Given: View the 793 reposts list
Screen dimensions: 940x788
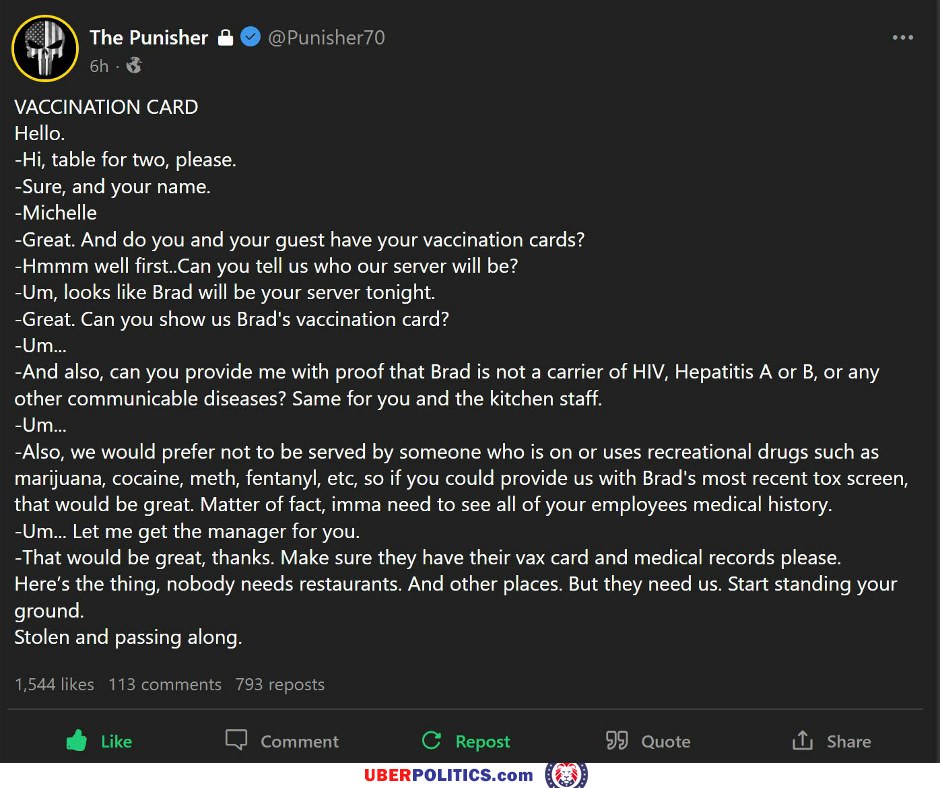Looking at the screenshot, I should click(280, 685).
